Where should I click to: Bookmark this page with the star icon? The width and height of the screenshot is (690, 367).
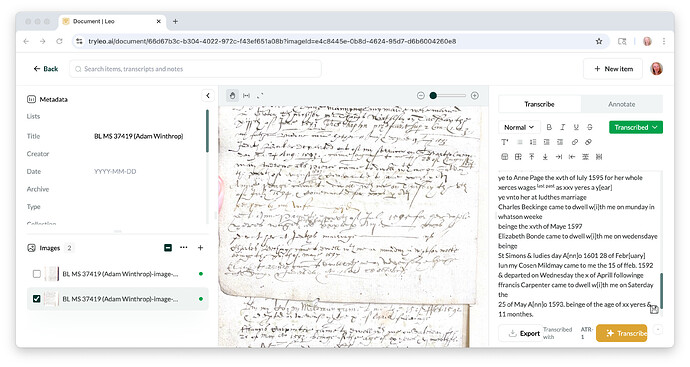point(599,41)
